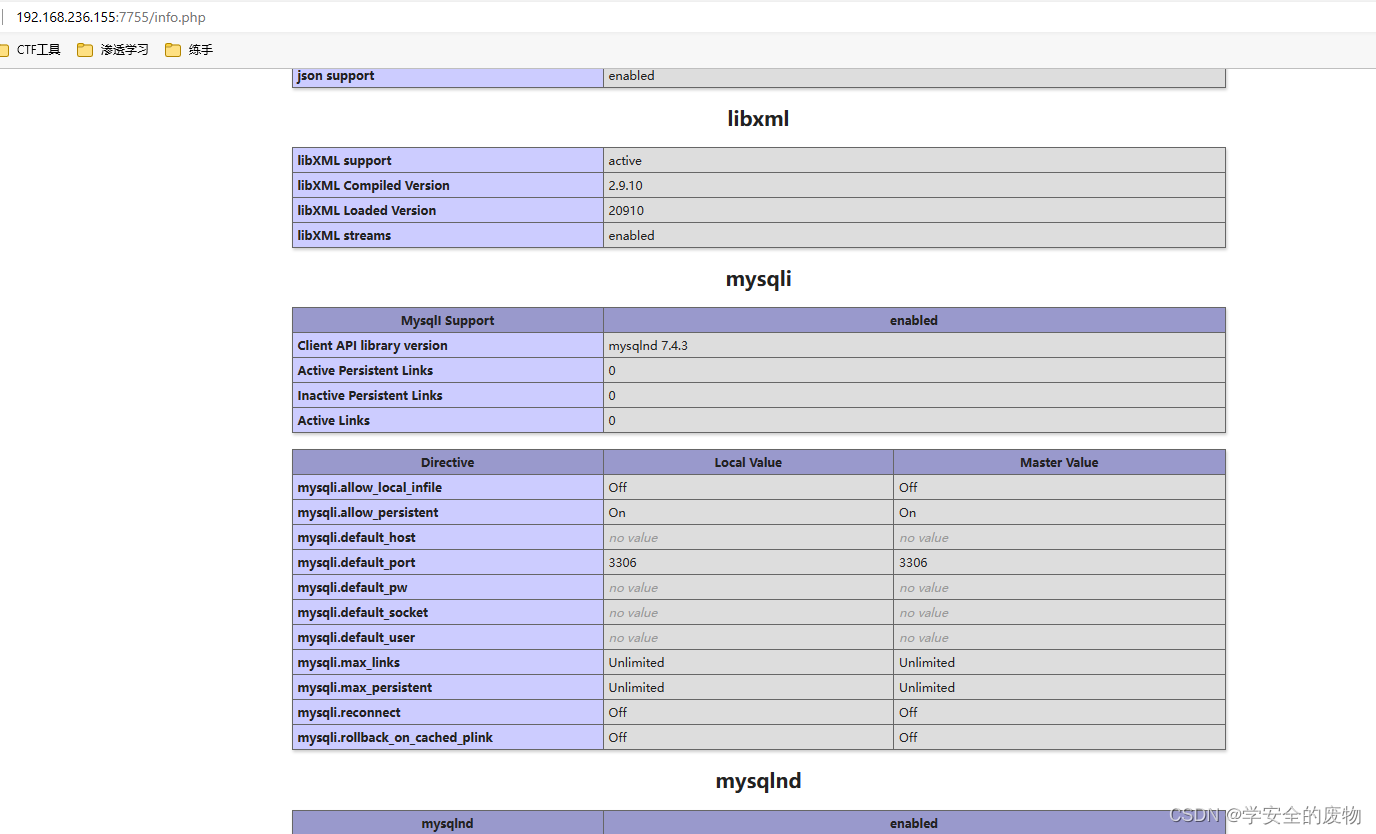Image resolution: width=1376 pixels, height=834 pixels.
Task: Click the MysqlI Support header cell
Action: click(x=448, y=320)
